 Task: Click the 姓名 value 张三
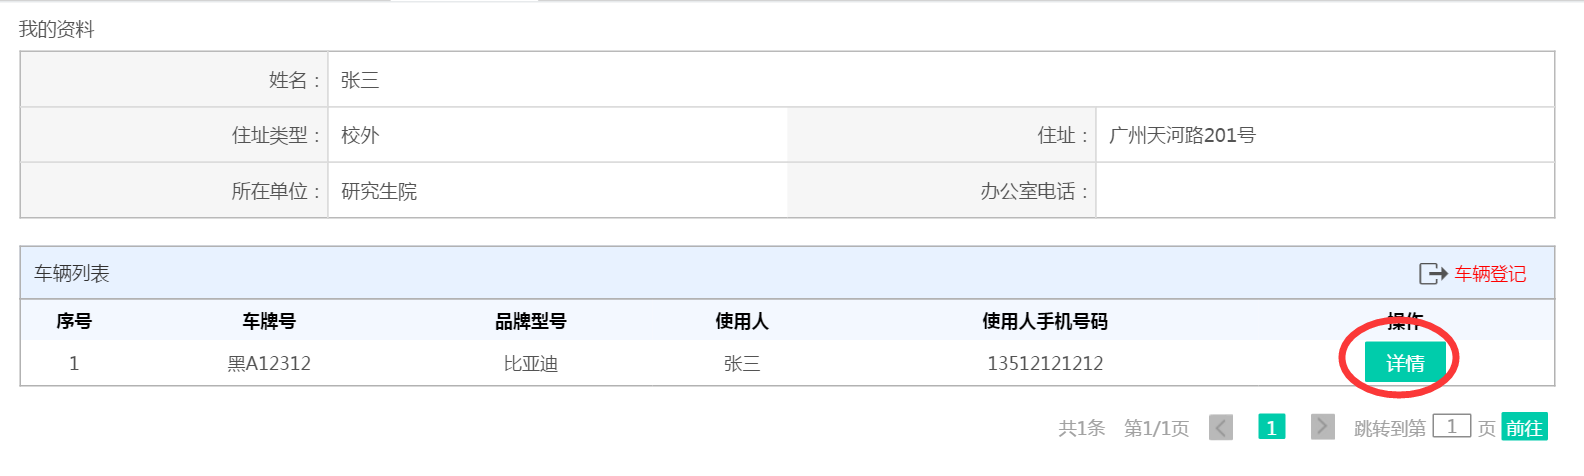360,80
